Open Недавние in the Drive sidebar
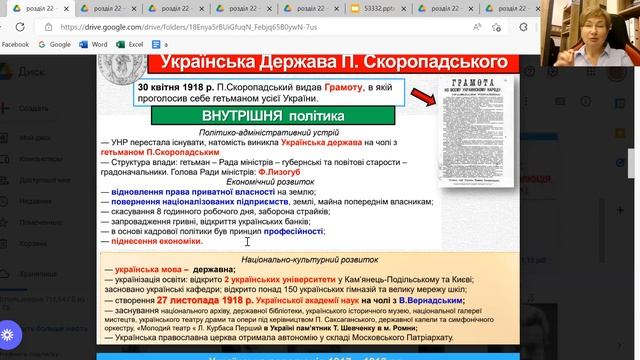Screen dimensions: 640x360 [35, 201]
